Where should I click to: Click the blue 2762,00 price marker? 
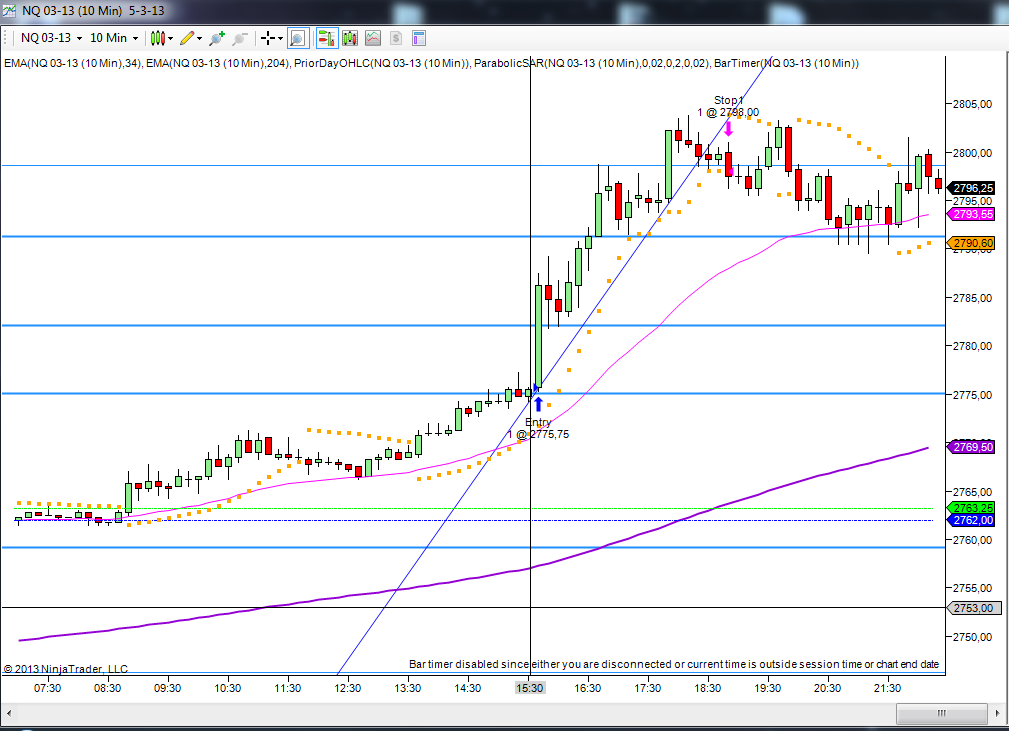971,520
